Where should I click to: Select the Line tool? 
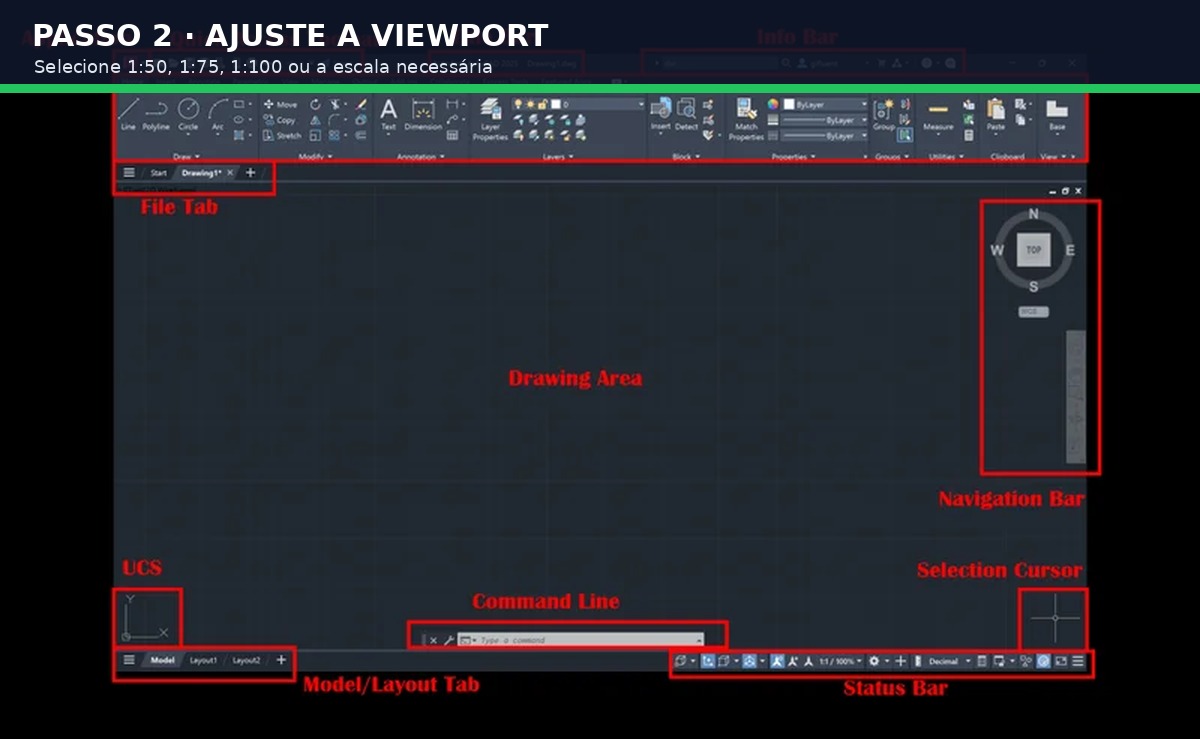[128, 114]
